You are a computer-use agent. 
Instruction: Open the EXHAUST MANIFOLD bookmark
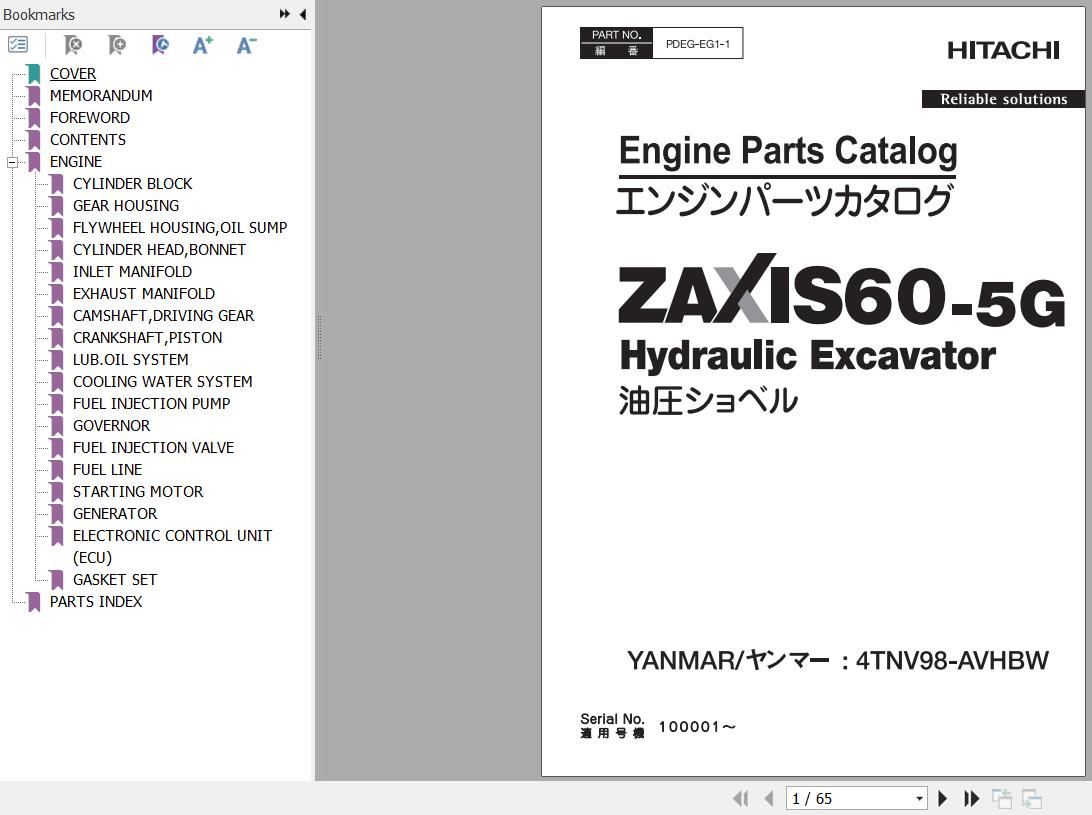click(143, 294)
